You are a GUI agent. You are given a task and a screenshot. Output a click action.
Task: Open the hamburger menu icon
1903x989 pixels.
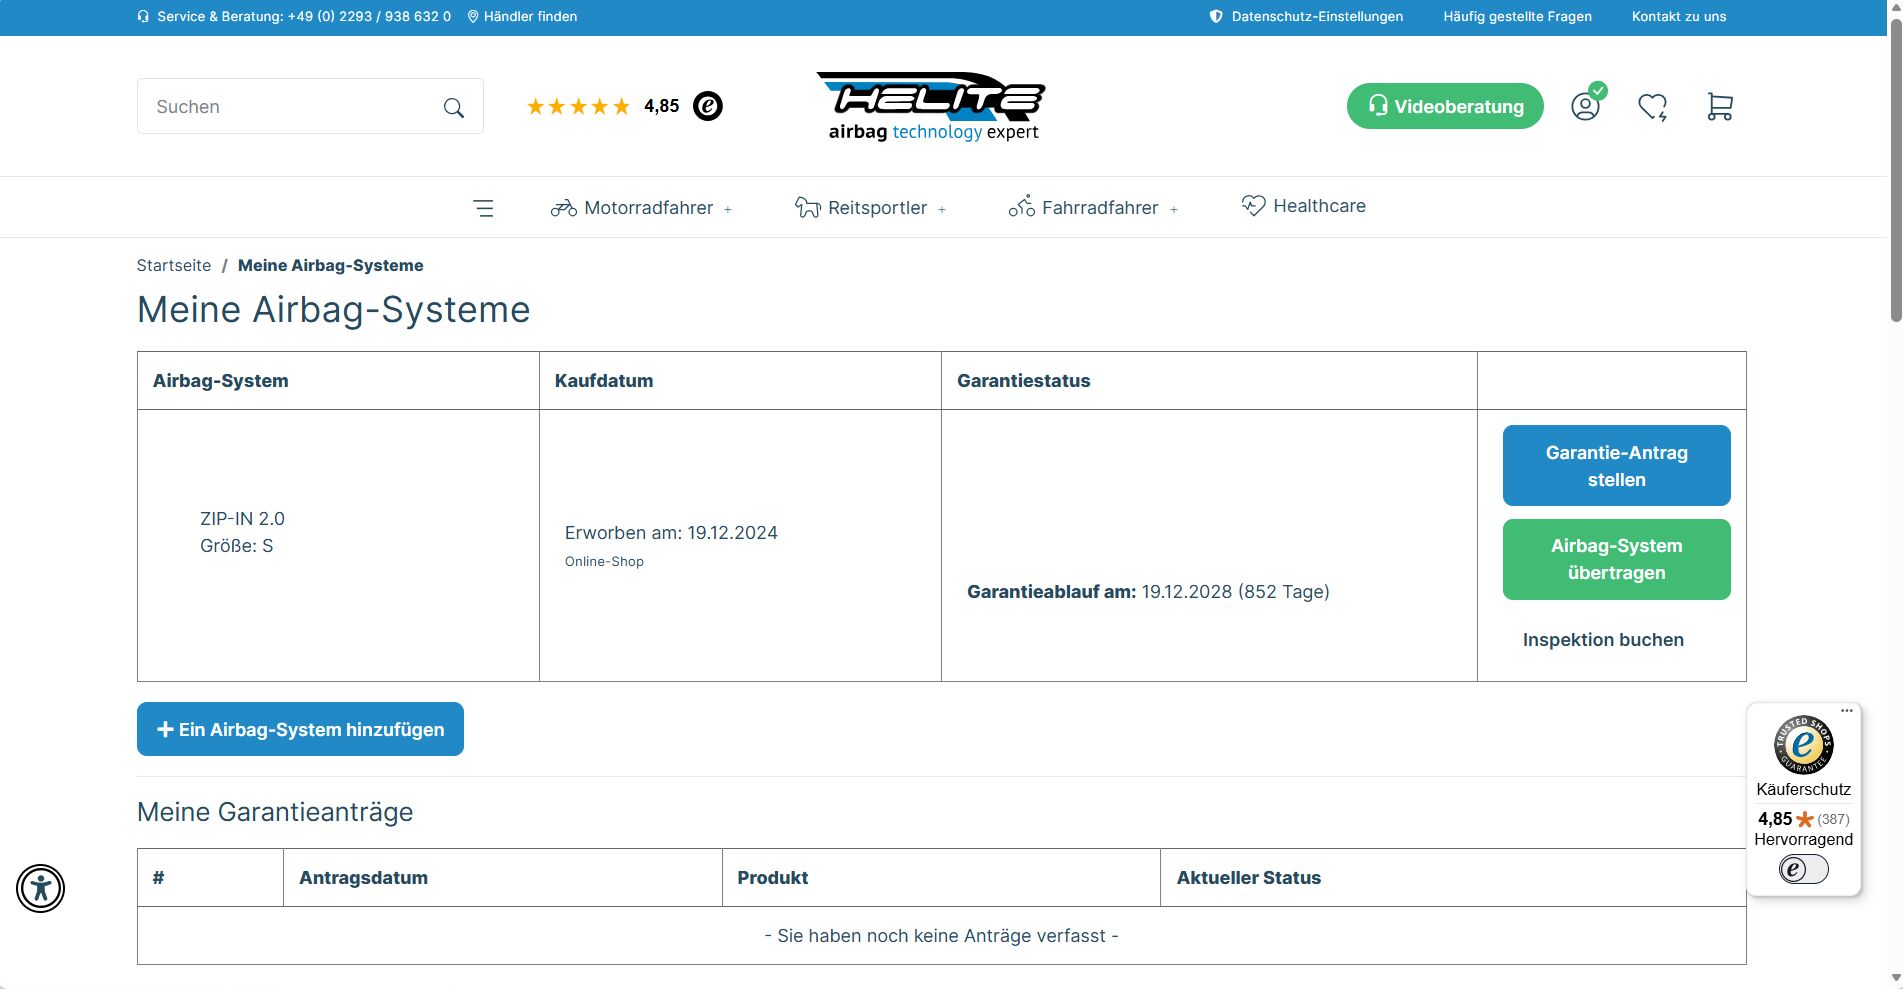(x=483, y=208)
